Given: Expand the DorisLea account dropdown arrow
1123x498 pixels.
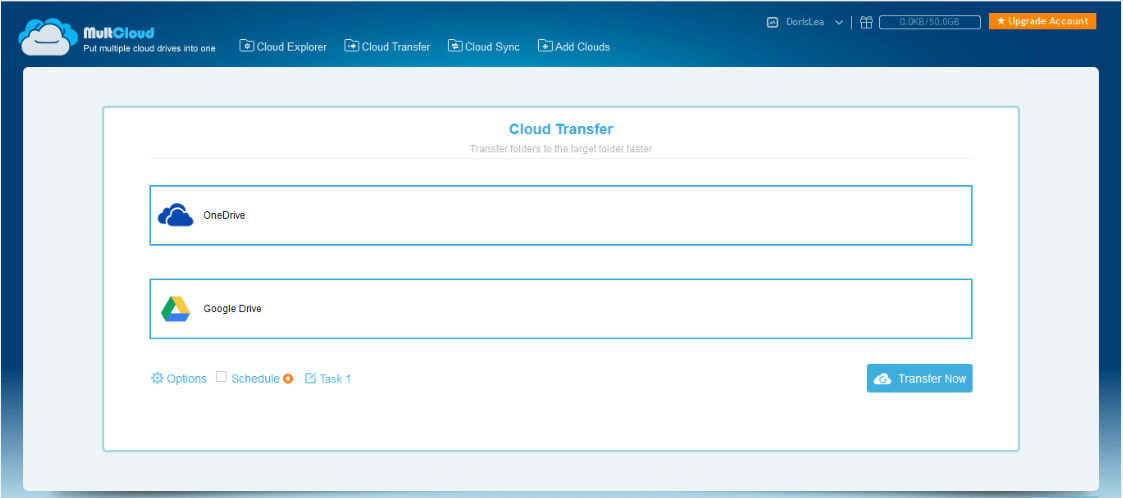Looking at the screenshot, I should click(839, 22).
